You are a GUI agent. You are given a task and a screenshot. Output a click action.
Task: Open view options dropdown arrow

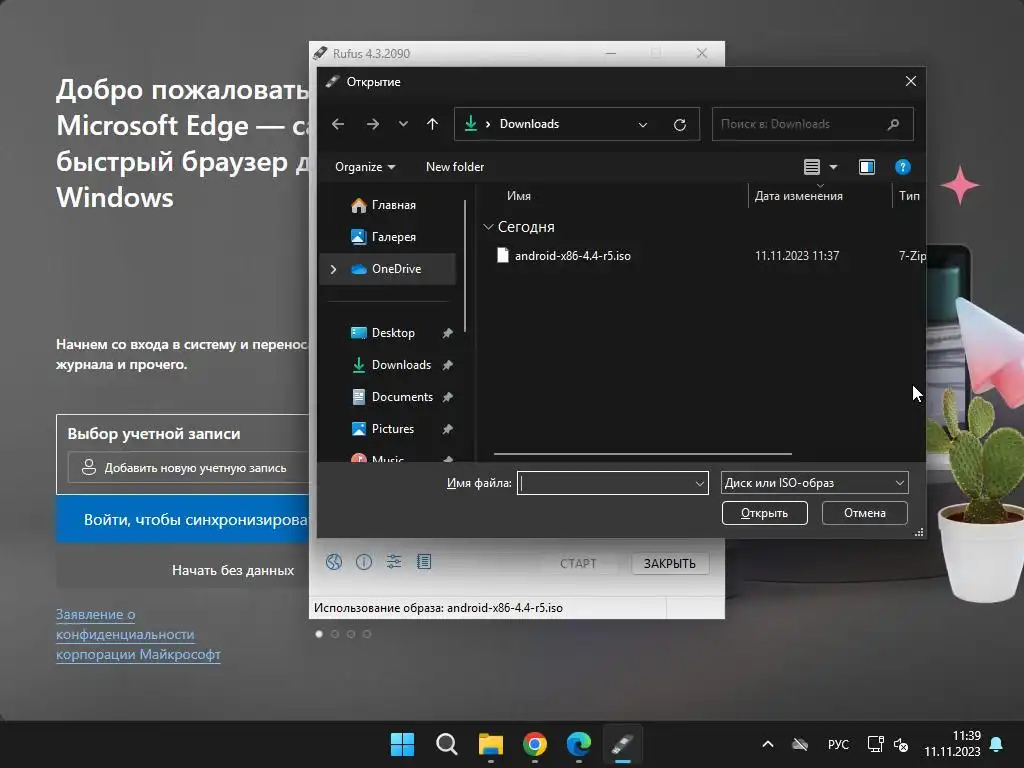(833, 167)
